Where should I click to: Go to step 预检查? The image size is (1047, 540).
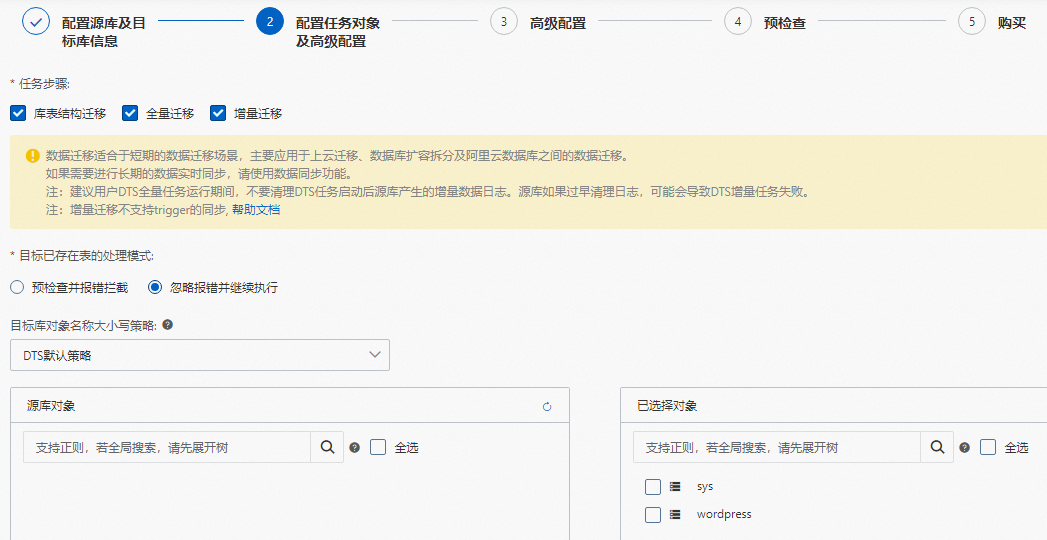pos(785,23)
